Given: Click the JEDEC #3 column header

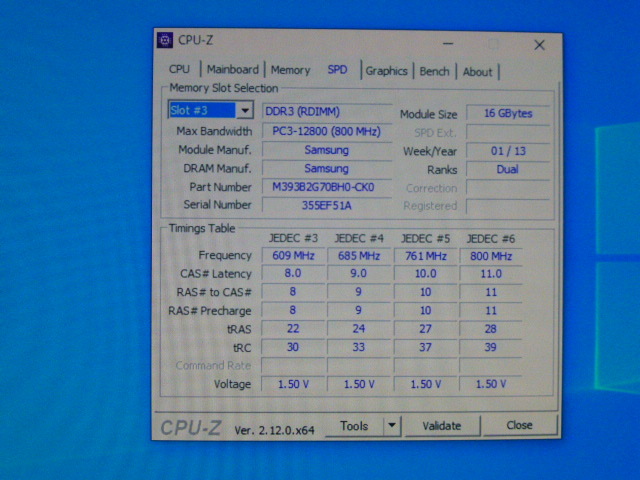Looking at the screenshot, I should pos(293,238).
